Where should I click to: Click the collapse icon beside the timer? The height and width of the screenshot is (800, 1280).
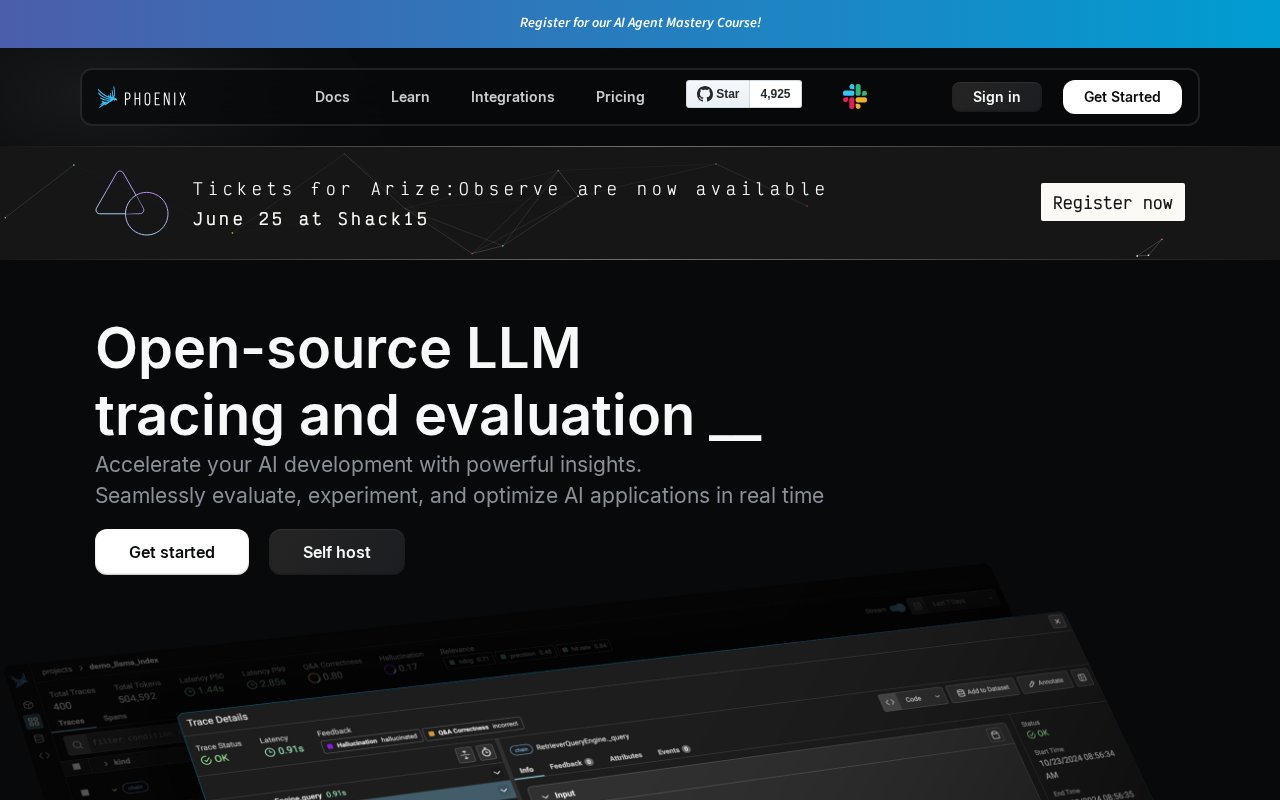tap(465, 755)
